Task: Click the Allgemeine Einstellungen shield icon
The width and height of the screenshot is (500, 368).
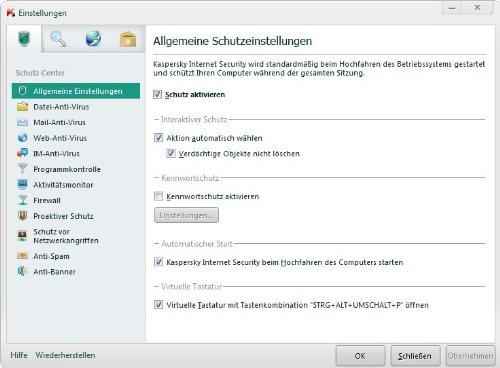Action: [x=22, y=91]
